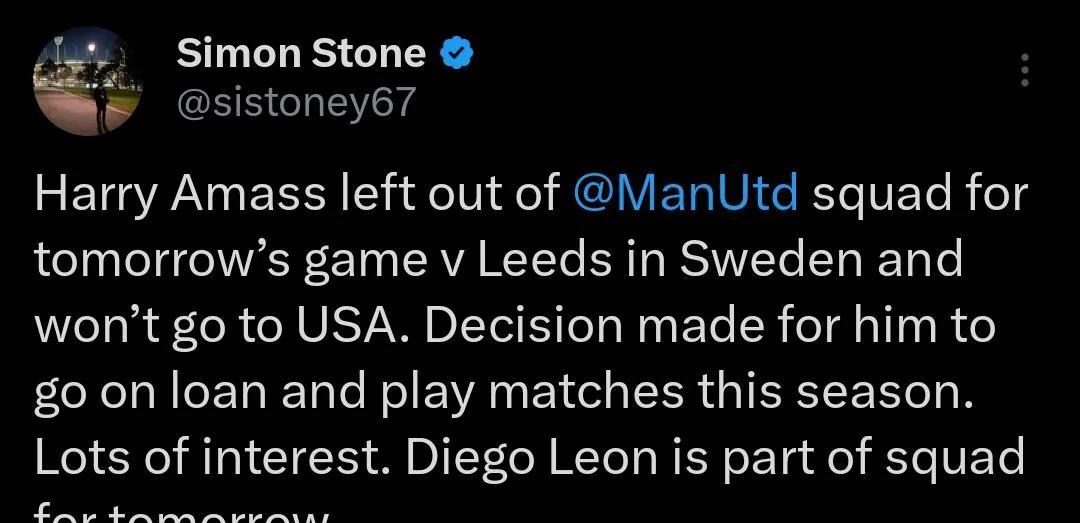Open the @sistoney67 handle
This screenshot has height=523, width=1080.
pos(295,101)
